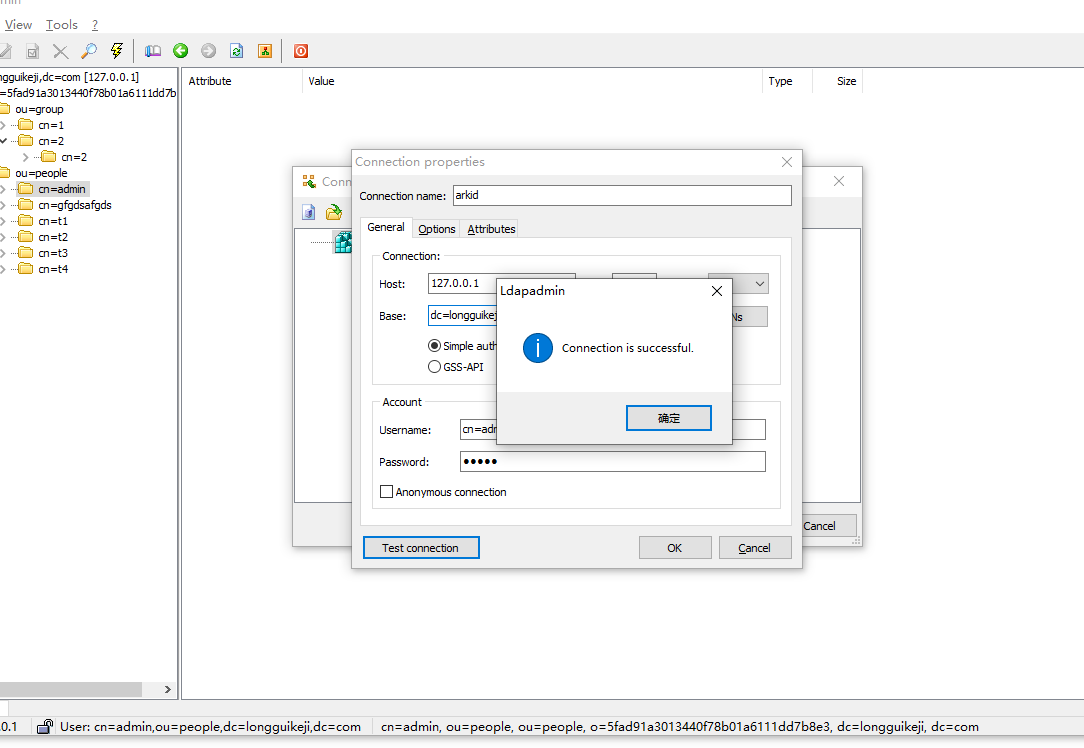The image size is (1084, 748).
Task: Select the cn=t3 tree entry
Action: (53, 252)
